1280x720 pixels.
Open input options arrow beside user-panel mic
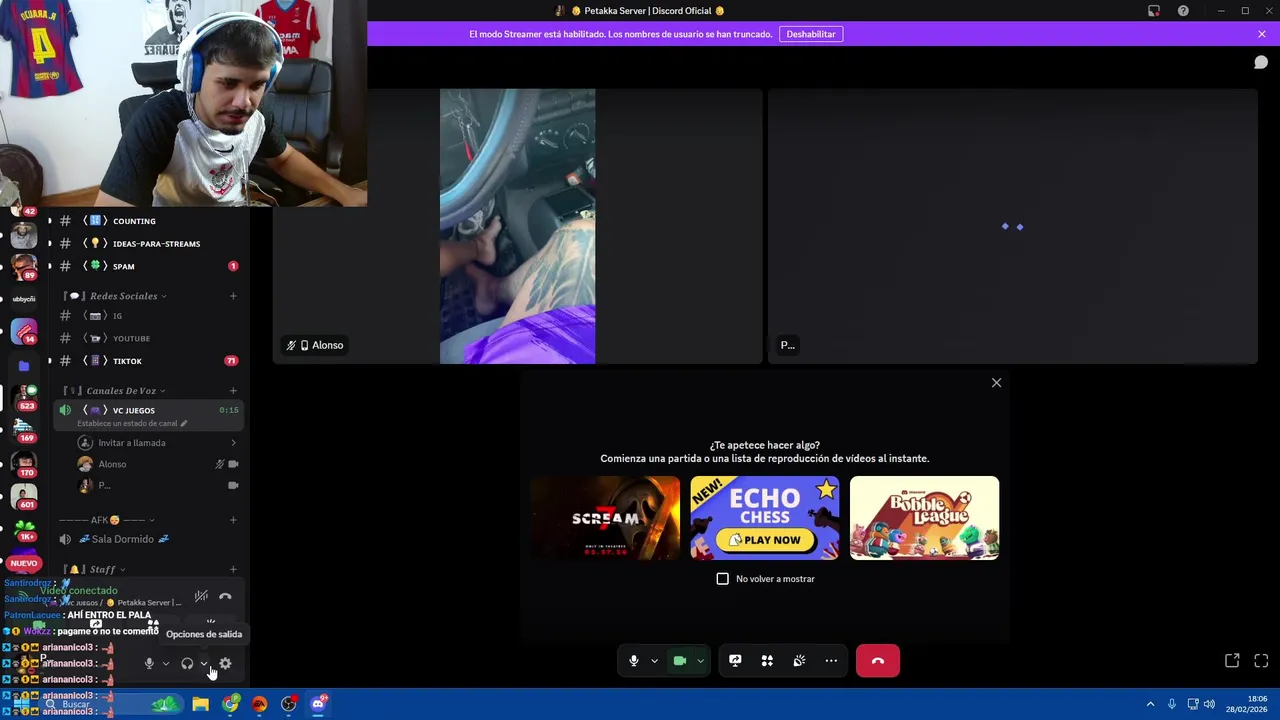pos(165,664)
